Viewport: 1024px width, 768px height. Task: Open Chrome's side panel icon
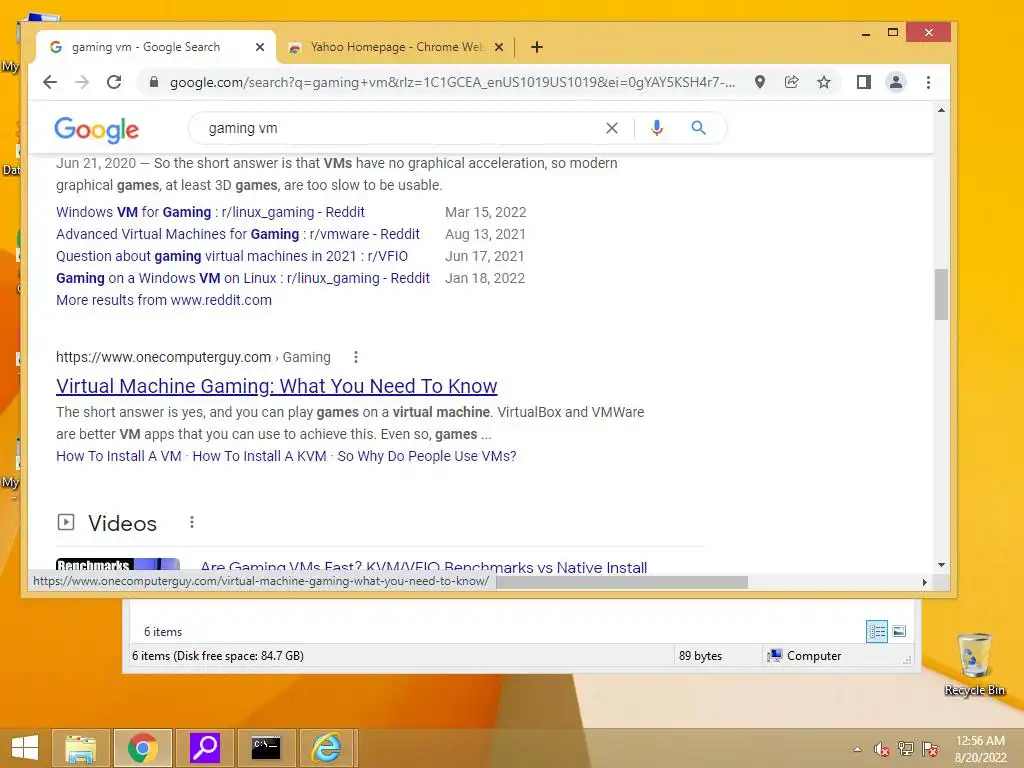point(863,82)
